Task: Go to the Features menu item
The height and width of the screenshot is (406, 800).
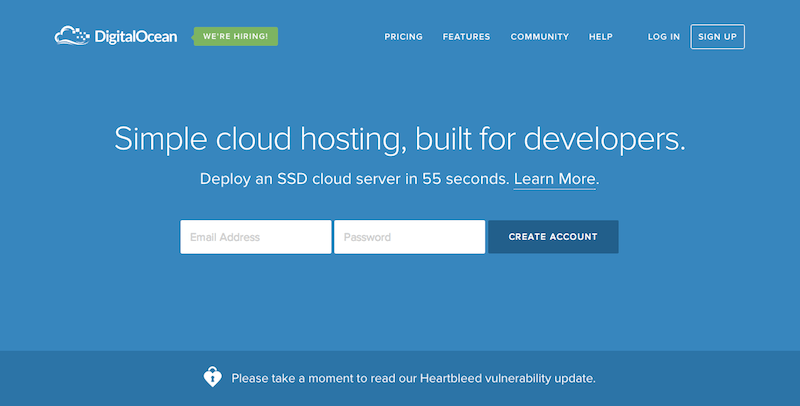Action: click(466, 37)
